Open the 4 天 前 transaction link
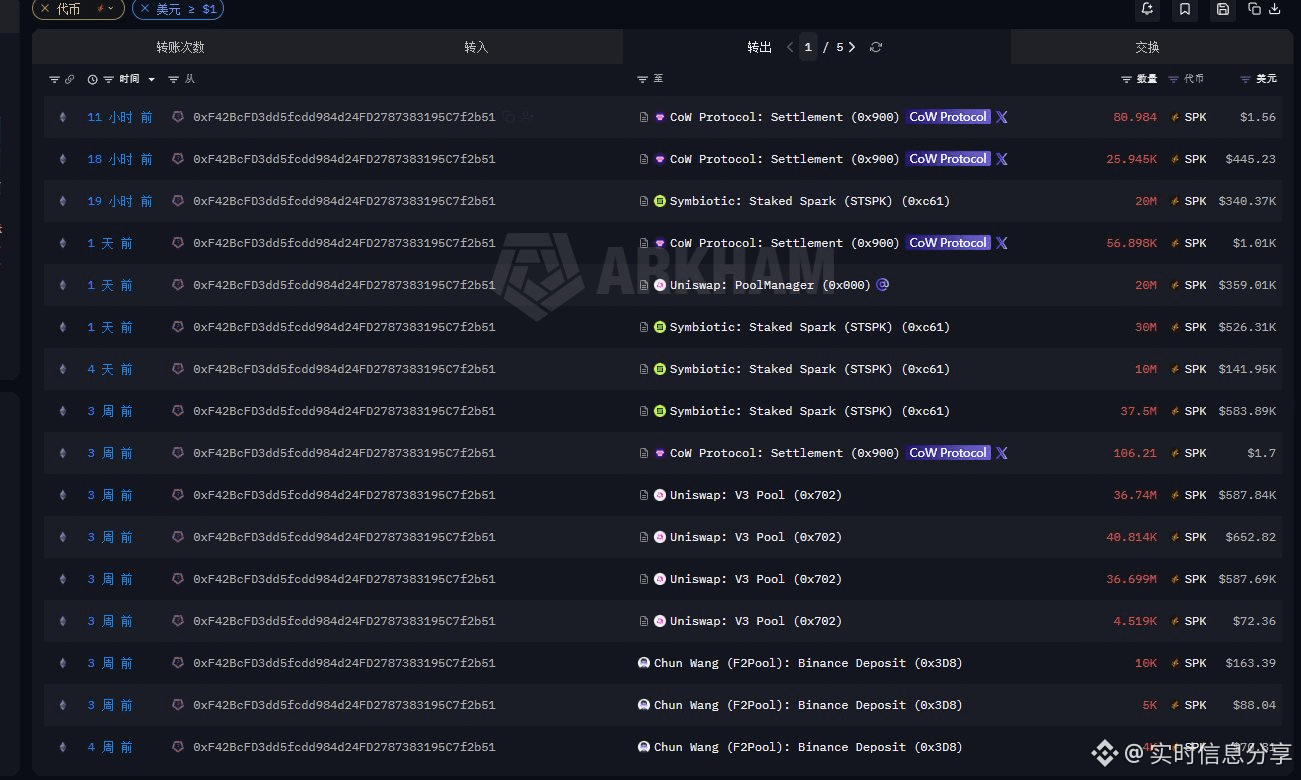Viewport: 1301px width, 780px height. click(110, 369)
